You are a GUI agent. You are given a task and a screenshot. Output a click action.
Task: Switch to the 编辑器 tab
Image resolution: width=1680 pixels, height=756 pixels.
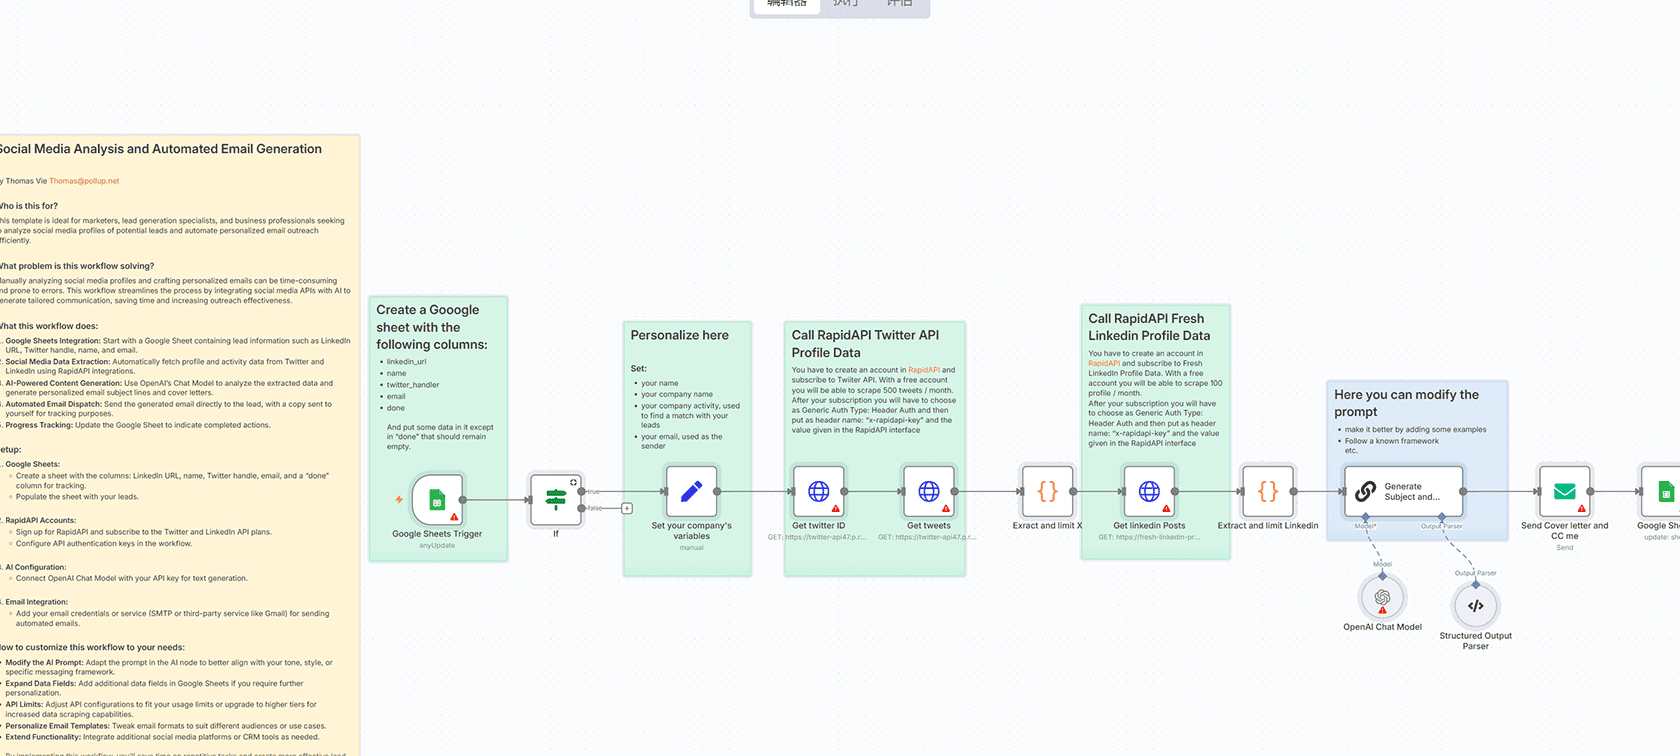pyautogui.click(x=786, y=4)
